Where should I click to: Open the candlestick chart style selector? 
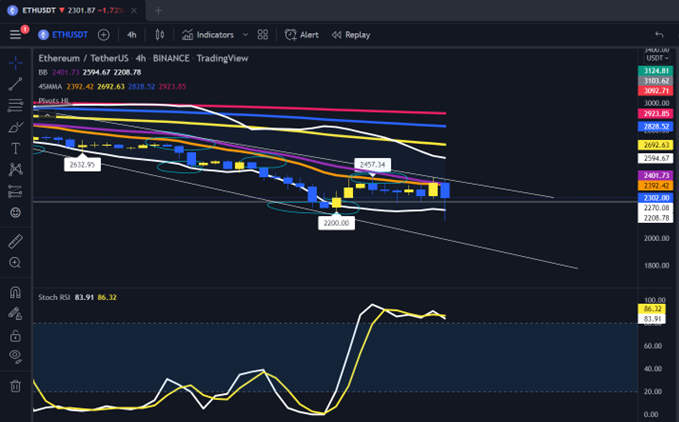[x=160, y=35]
